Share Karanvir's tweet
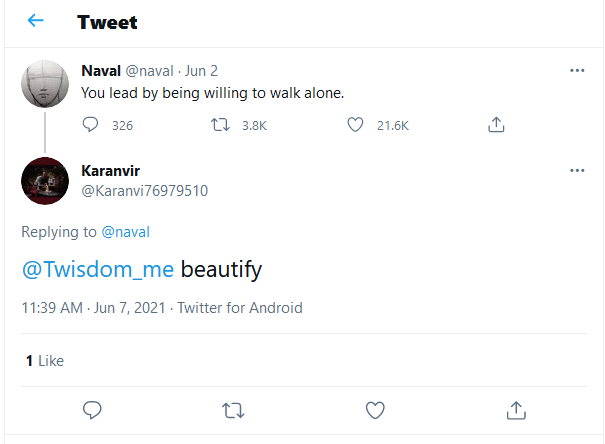This screenshot has width=605, height=444. click(516, 410)
